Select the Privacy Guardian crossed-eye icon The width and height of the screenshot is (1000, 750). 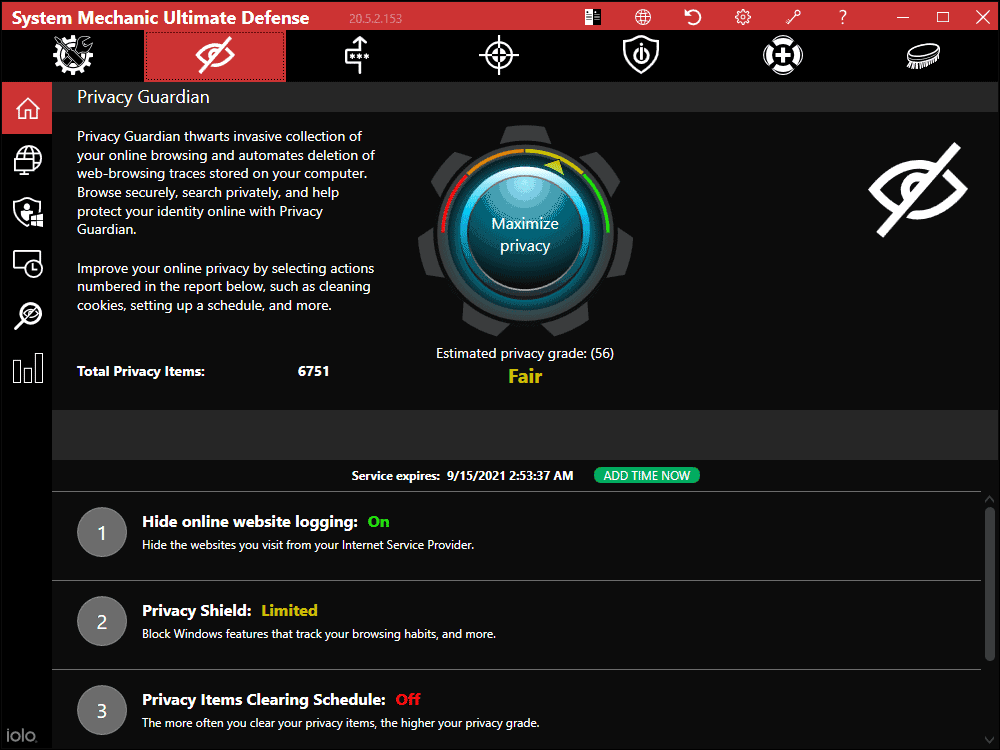[x=214, y=55]
